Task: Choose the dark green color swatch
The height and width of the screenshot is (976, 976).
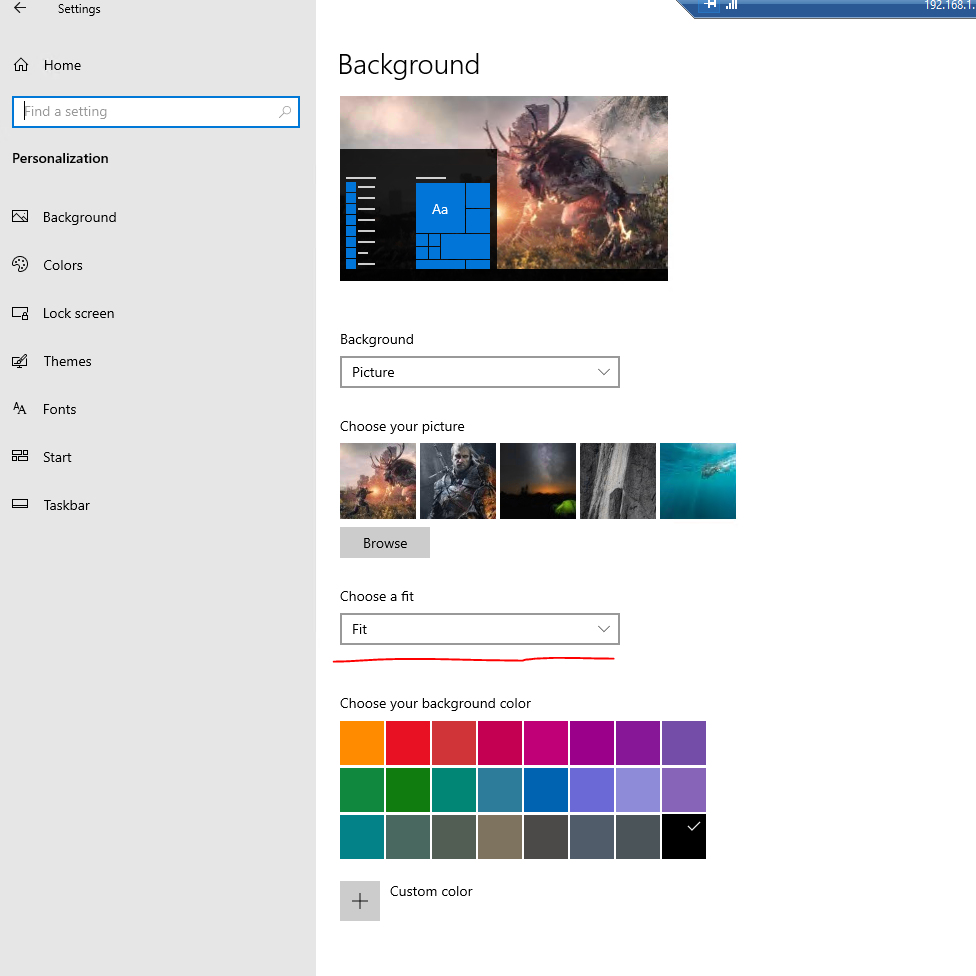Action: (408, 790)
